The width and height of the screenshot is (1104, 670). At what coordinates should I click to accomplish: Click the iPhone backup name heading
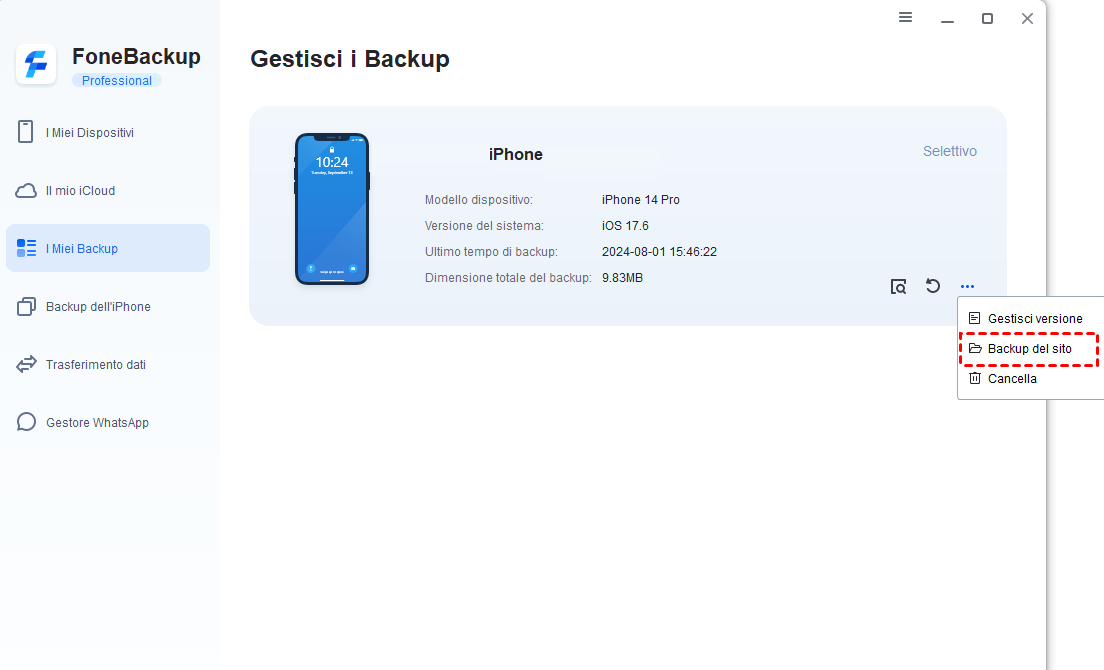(515, 155)
